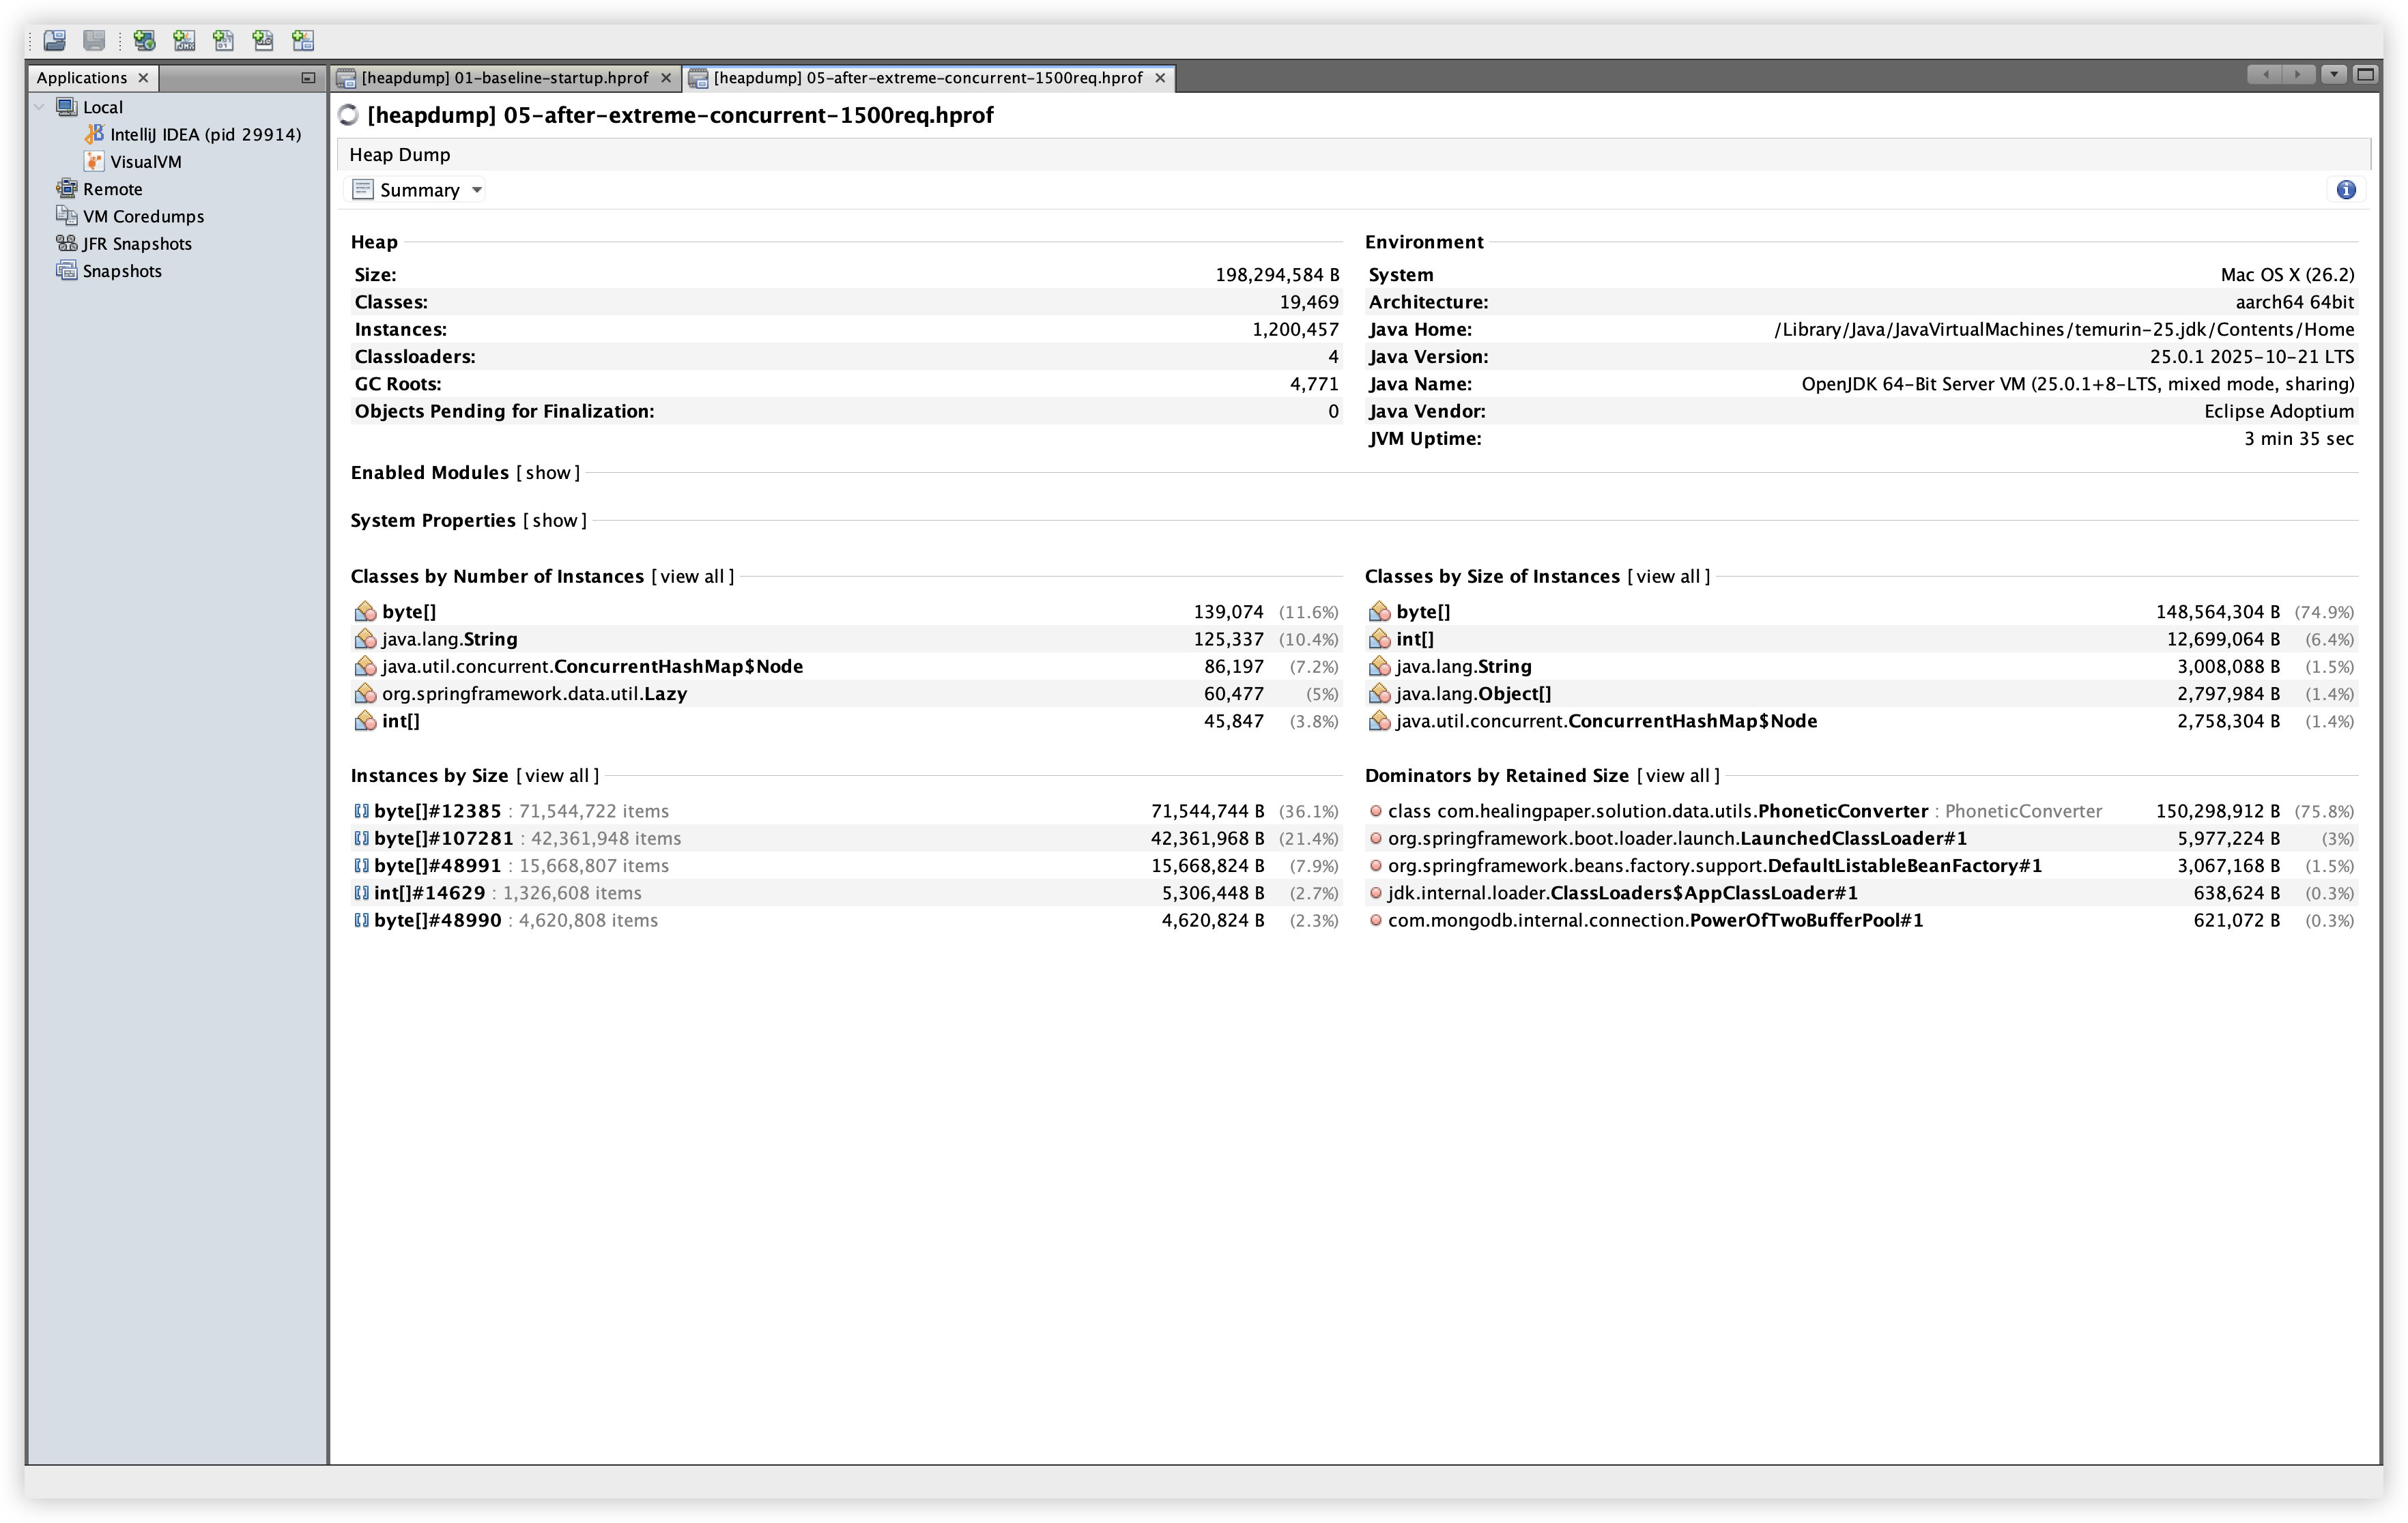Close the 05-after-extreme-concurrent-1500req.hprof tab
This screenshot has height=1523, width=2408.
pos(1160,78)
